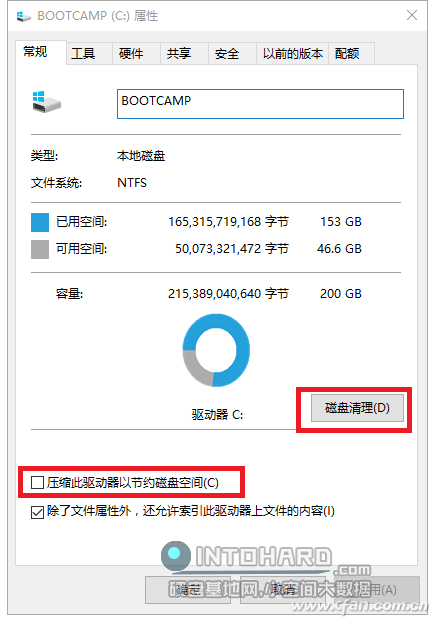Image resolution: width=435 pixels, height=622 pixels.
Task: Click the 文件系统 label
Action: click(56, 183)
